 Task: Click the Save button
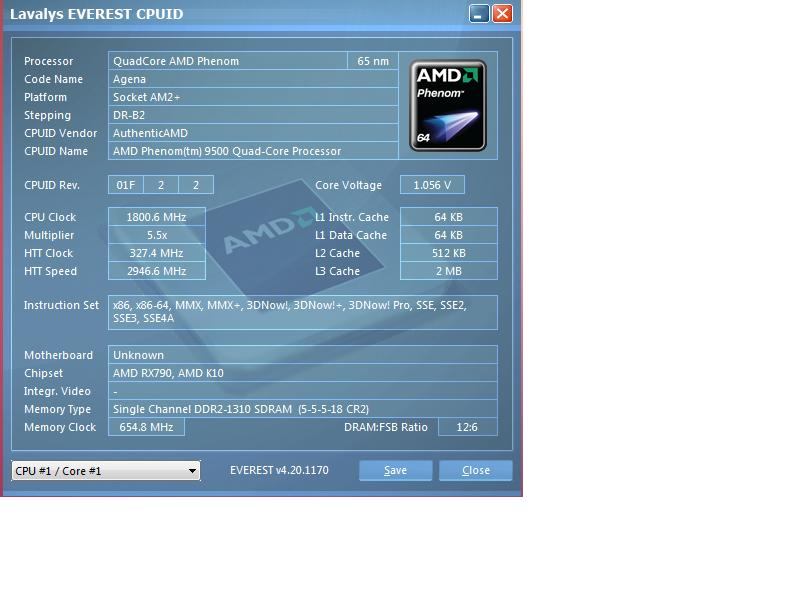pyautogui.click(x=395, y=470)
